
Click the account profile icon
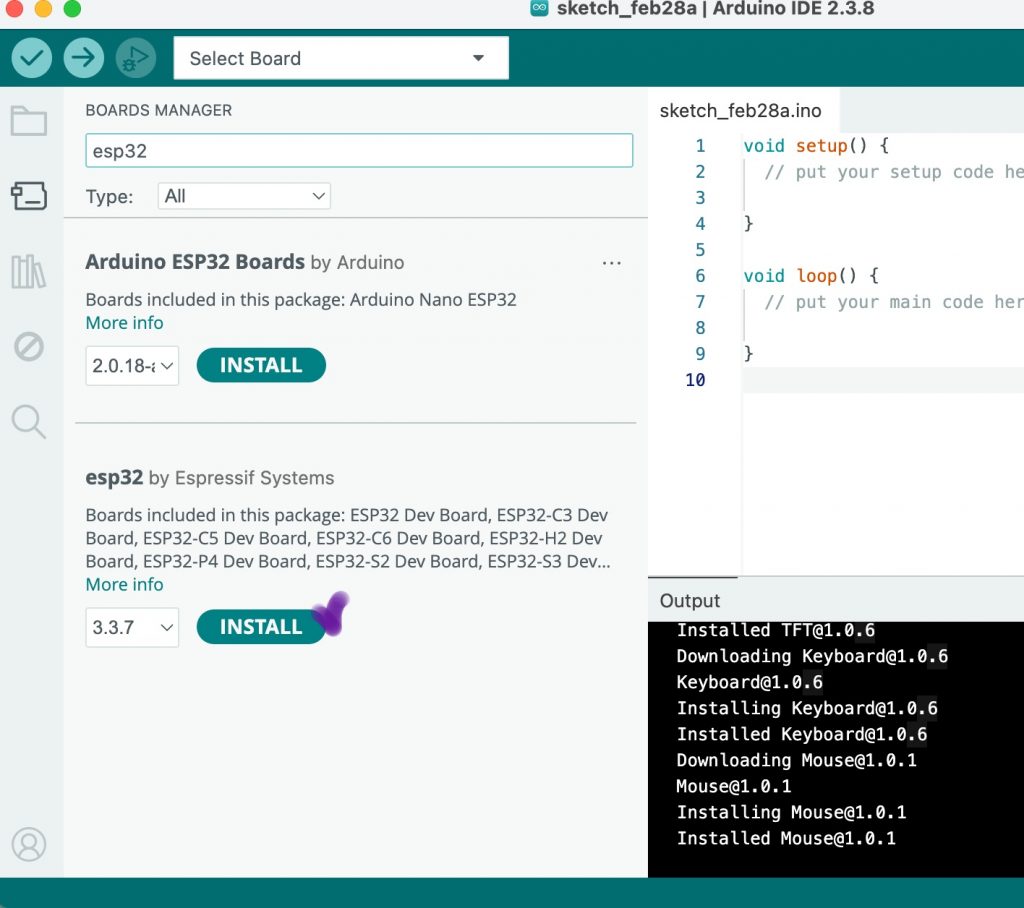28,845
